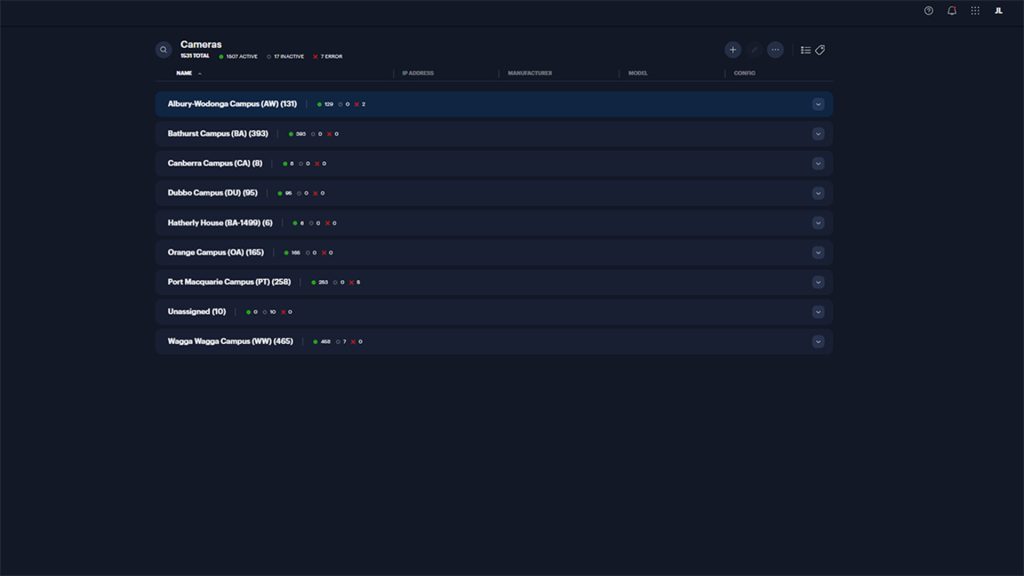Open the JL user profile menu
The width and height of the screenshot is (1024, 576).
coord(999,10)
